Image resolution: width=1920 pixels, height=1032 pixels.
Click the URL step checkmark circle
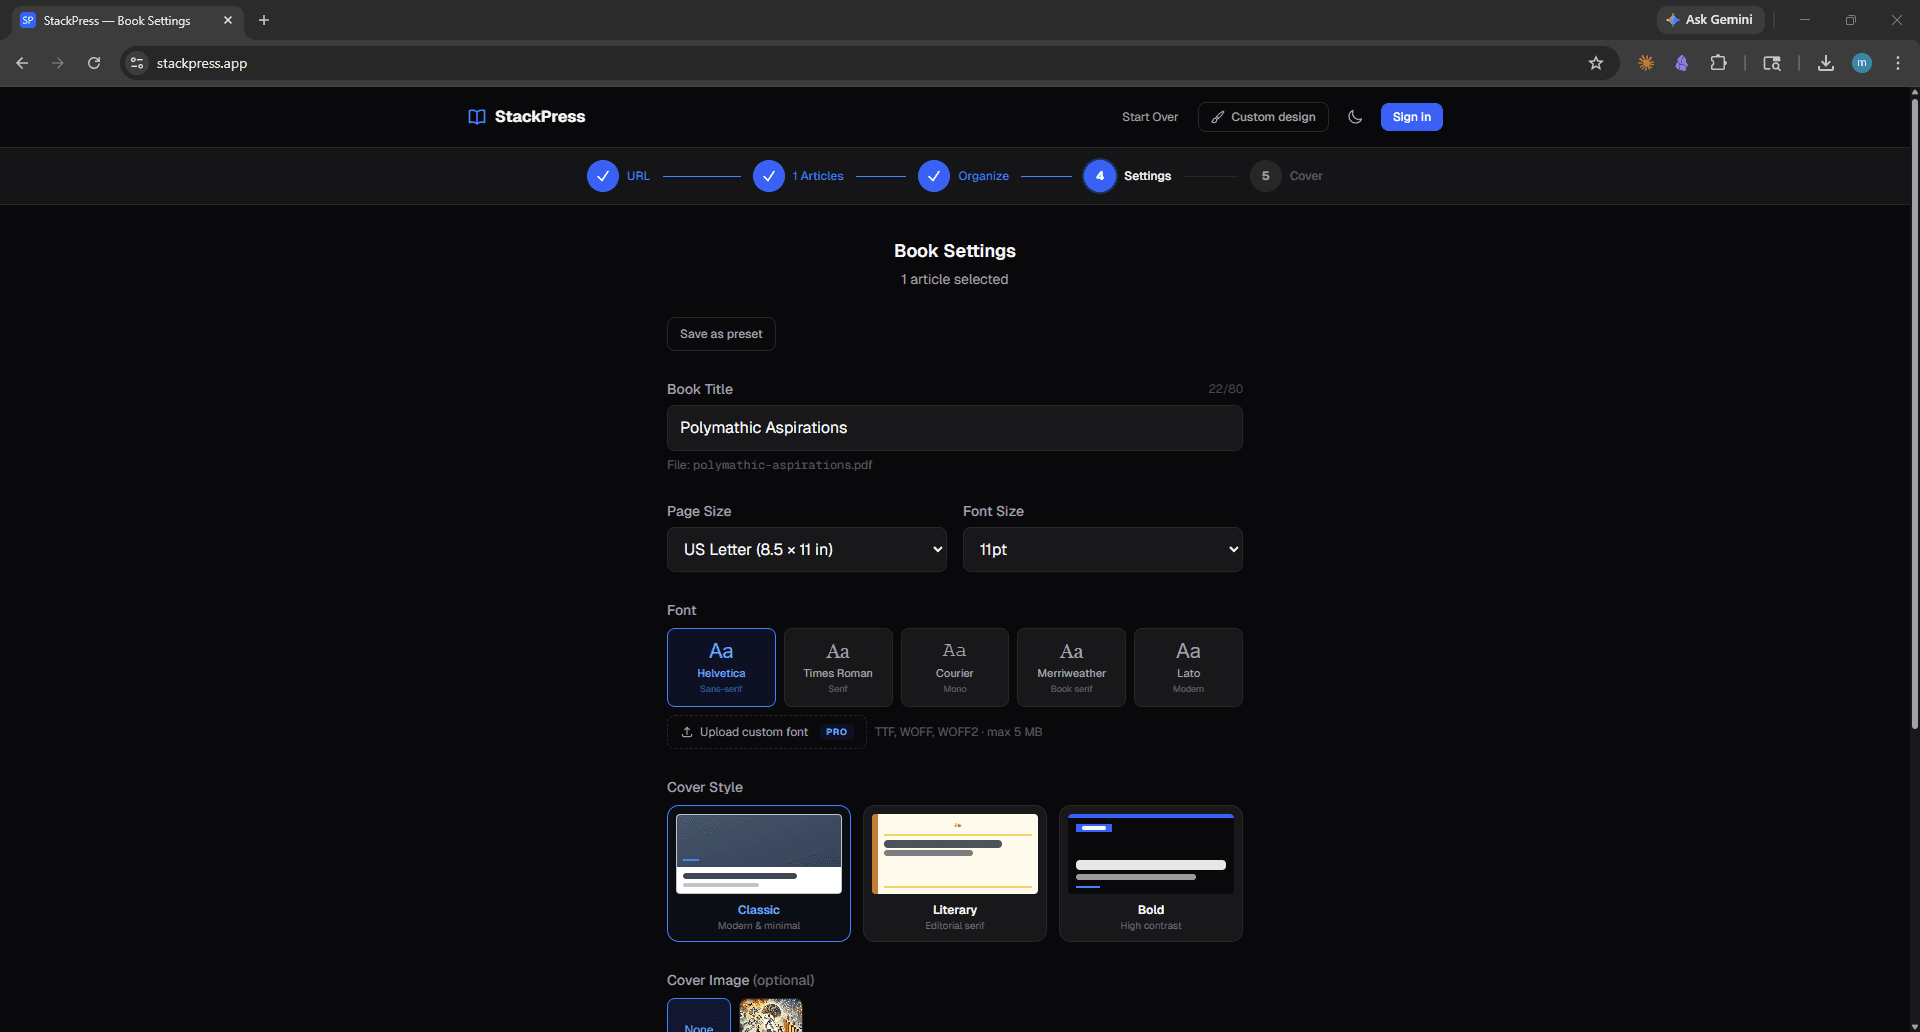pos(602,176)
